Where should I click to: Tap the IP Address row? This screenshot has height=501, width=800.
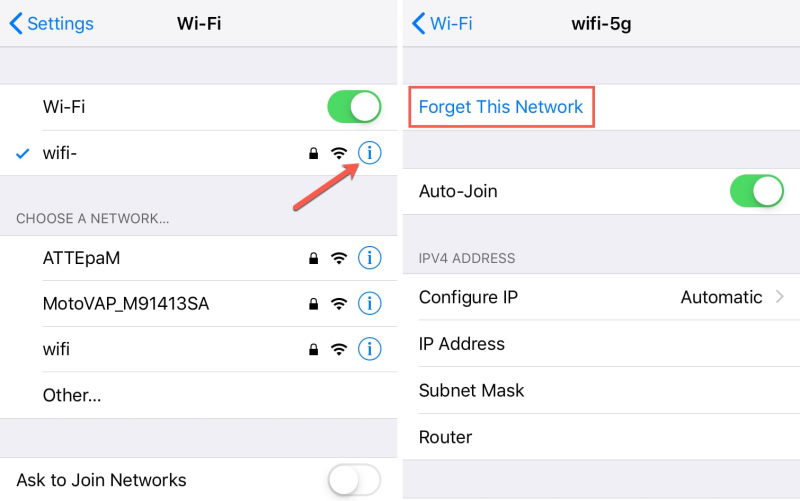point(601,343)
